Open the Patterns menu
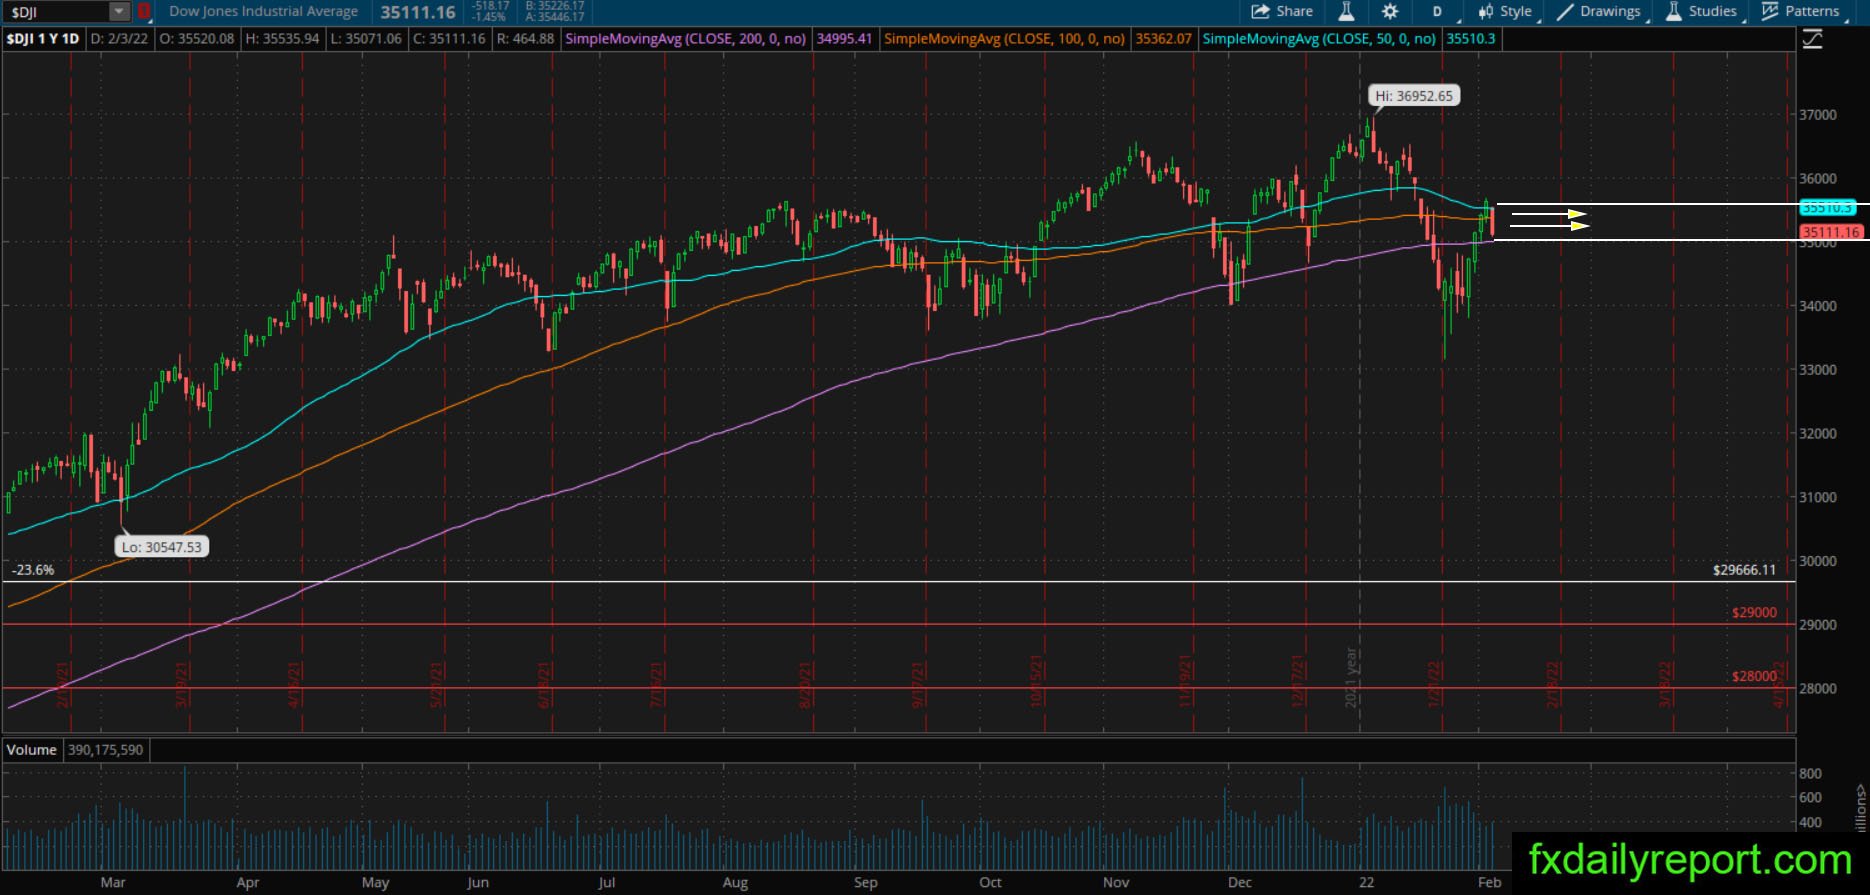This screenshot has height=895, width=1870. [x=1801, y=11]
